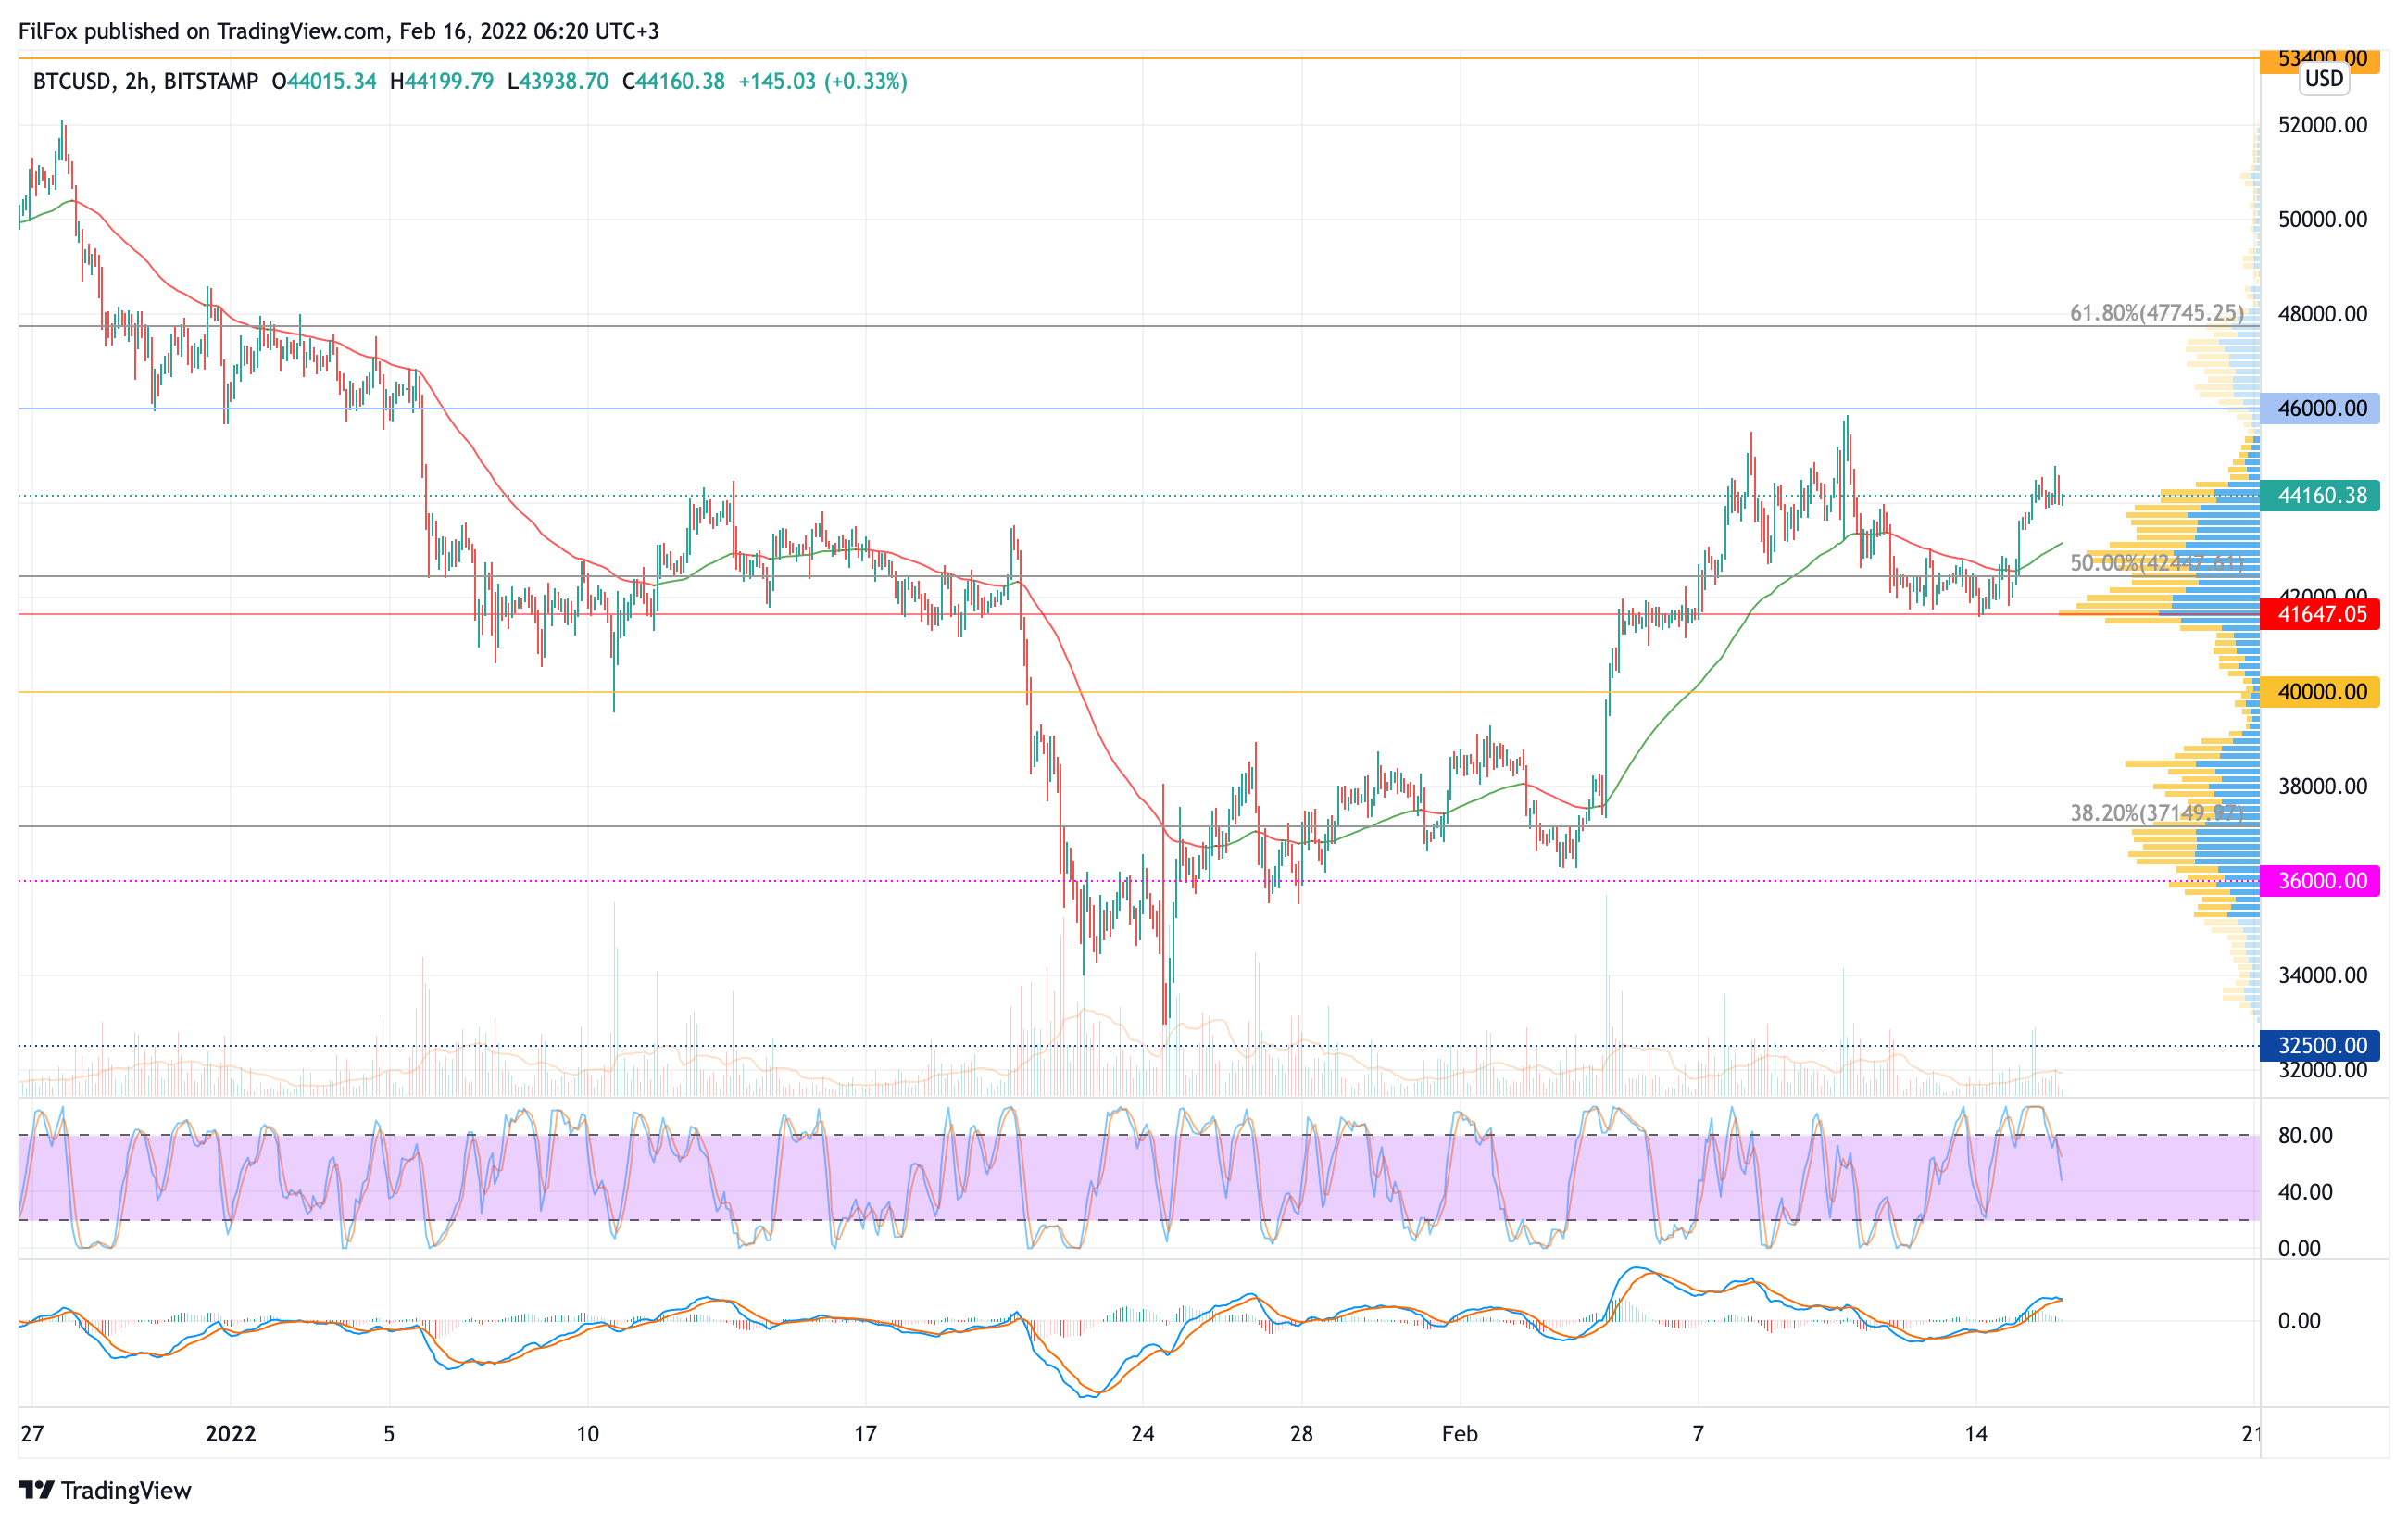Click the magenta 36000.00 price level tag

(2320, 881)
